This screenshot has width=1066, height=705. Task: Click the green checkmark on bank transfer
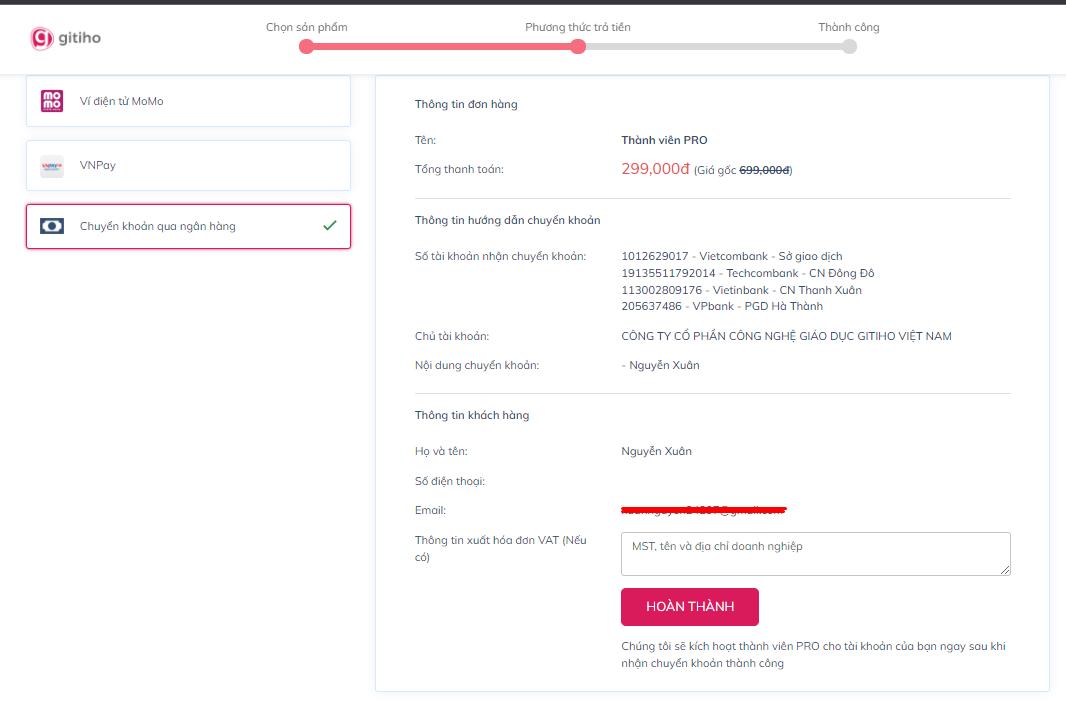pyautogui.click(x=330, y=226)
